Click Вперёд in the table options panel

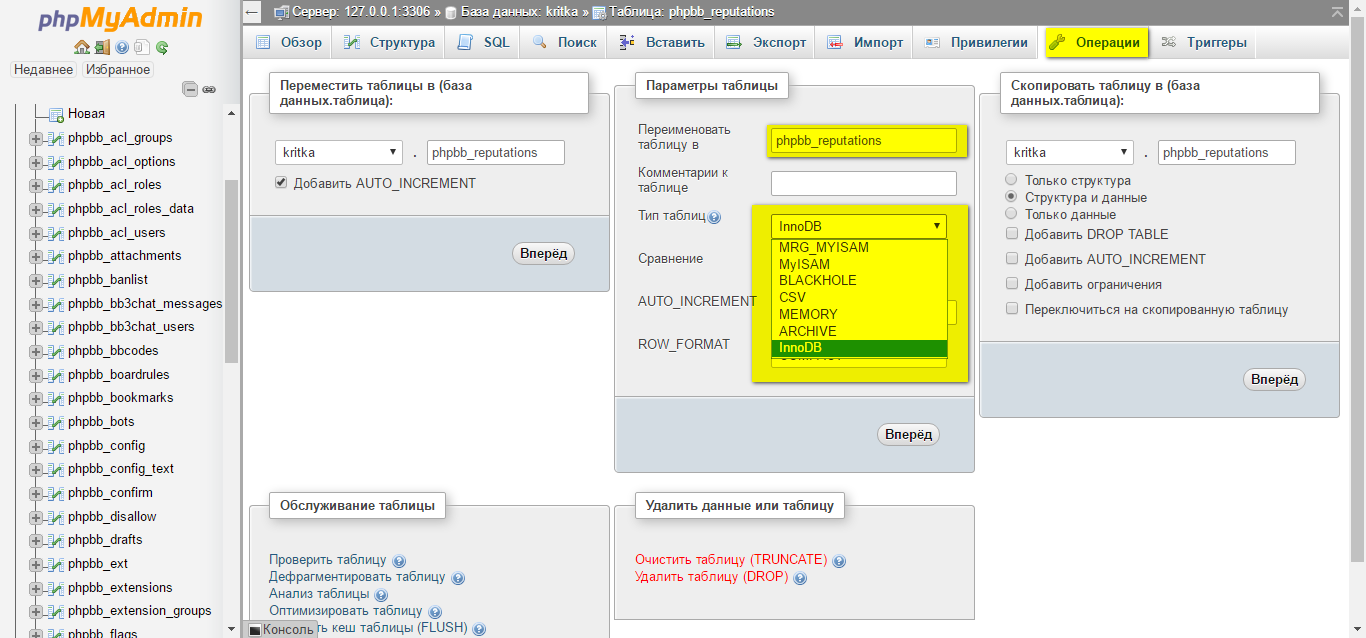click(x=908, y=434)
